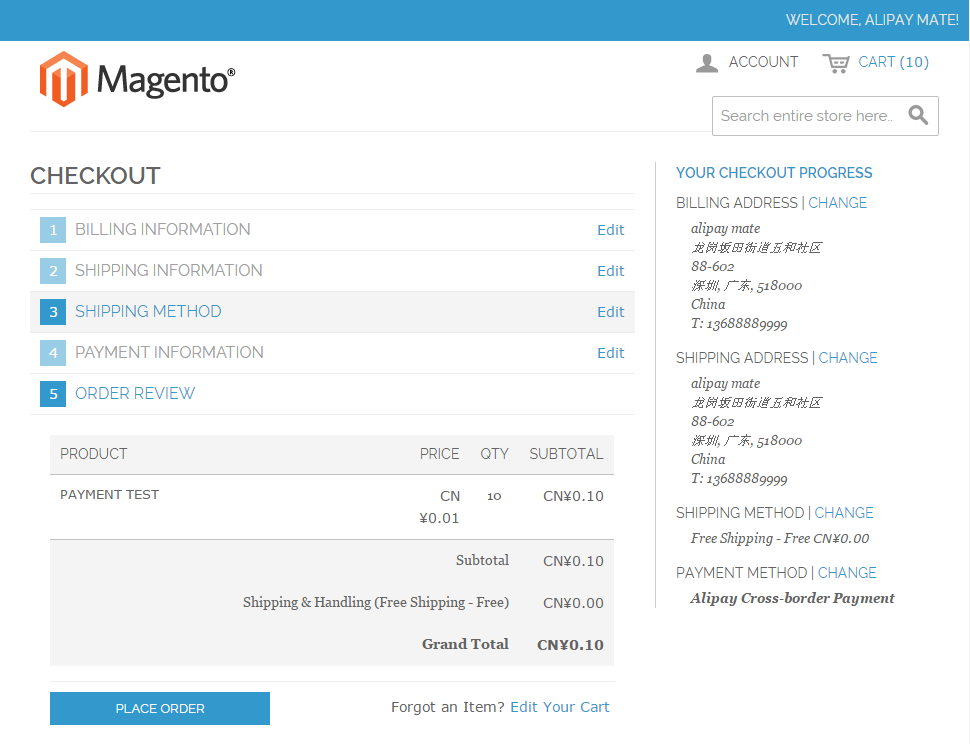Open the shopping cart icon
This screenshot has width=970, height=744.
click(x=837, y=62)
